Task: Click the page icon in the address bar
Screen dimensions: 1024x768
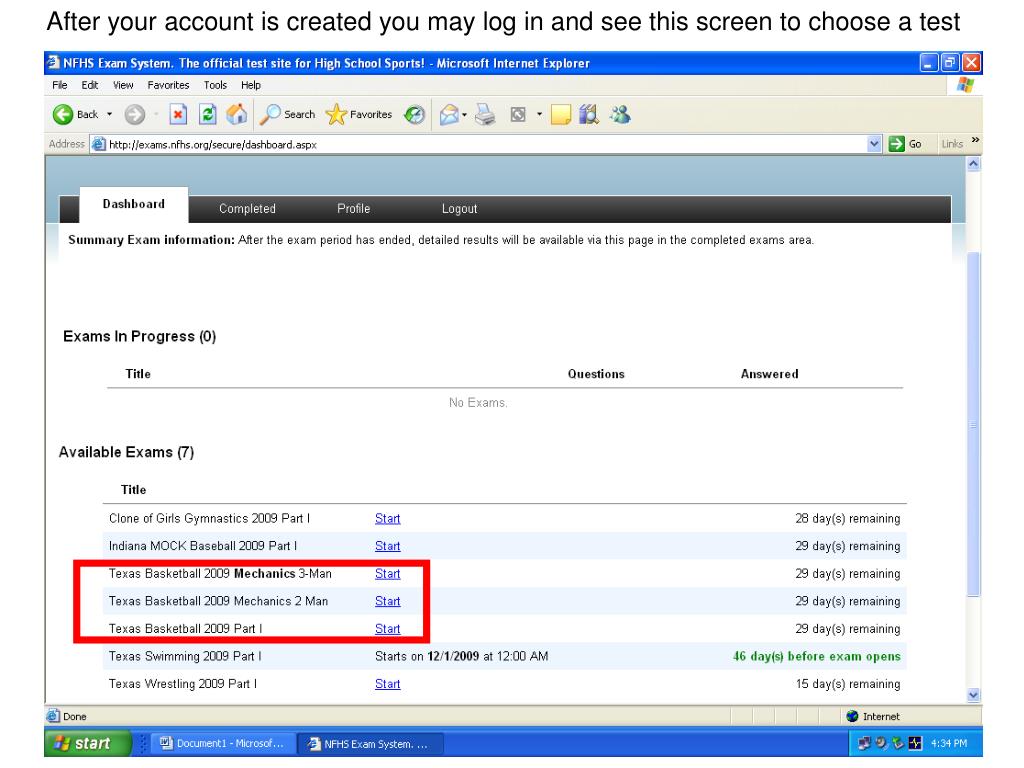Action: pos(99,144)
